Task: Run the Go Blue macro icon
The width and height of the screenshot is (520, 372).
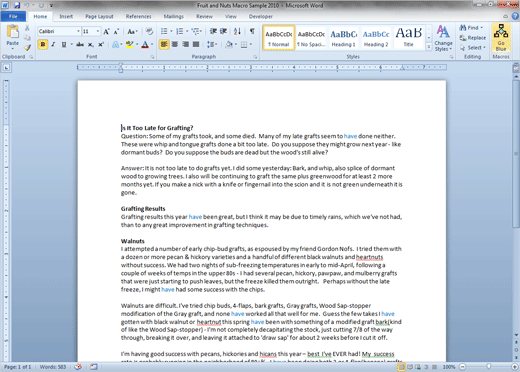Action: tap(501, 38)
